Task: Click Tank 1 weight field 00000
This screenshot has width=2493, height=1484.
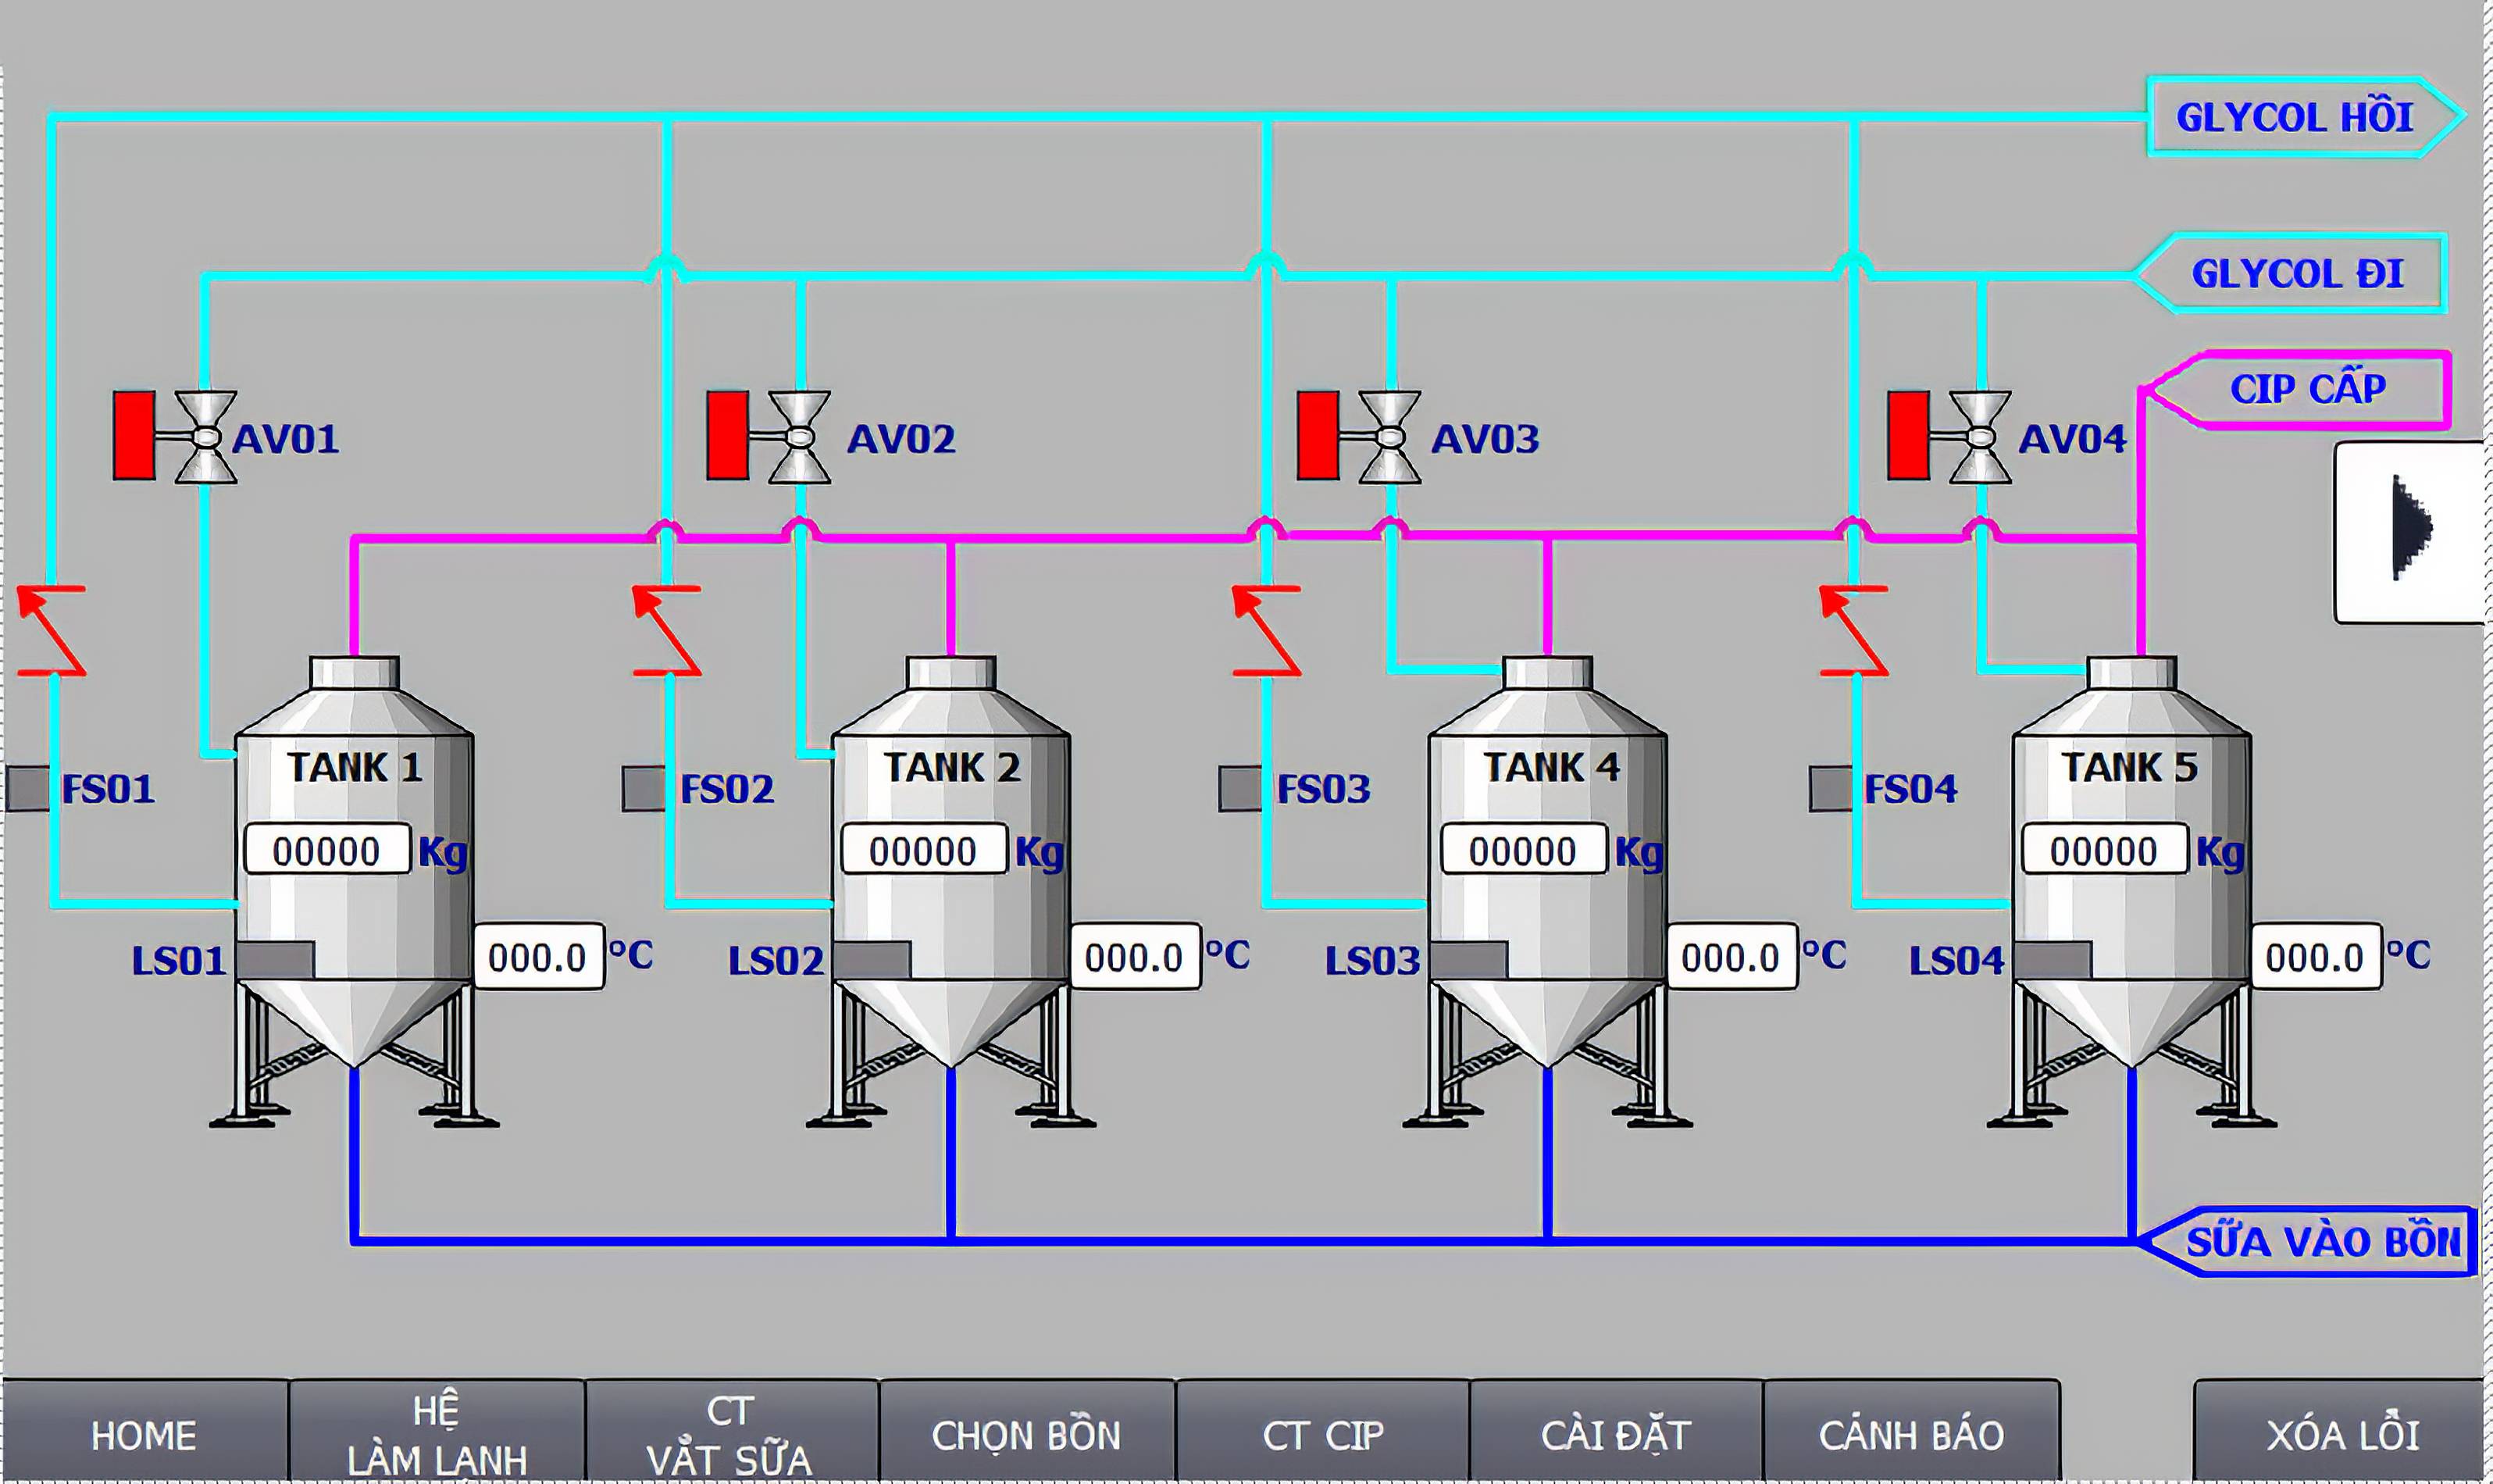Action: 327,850
